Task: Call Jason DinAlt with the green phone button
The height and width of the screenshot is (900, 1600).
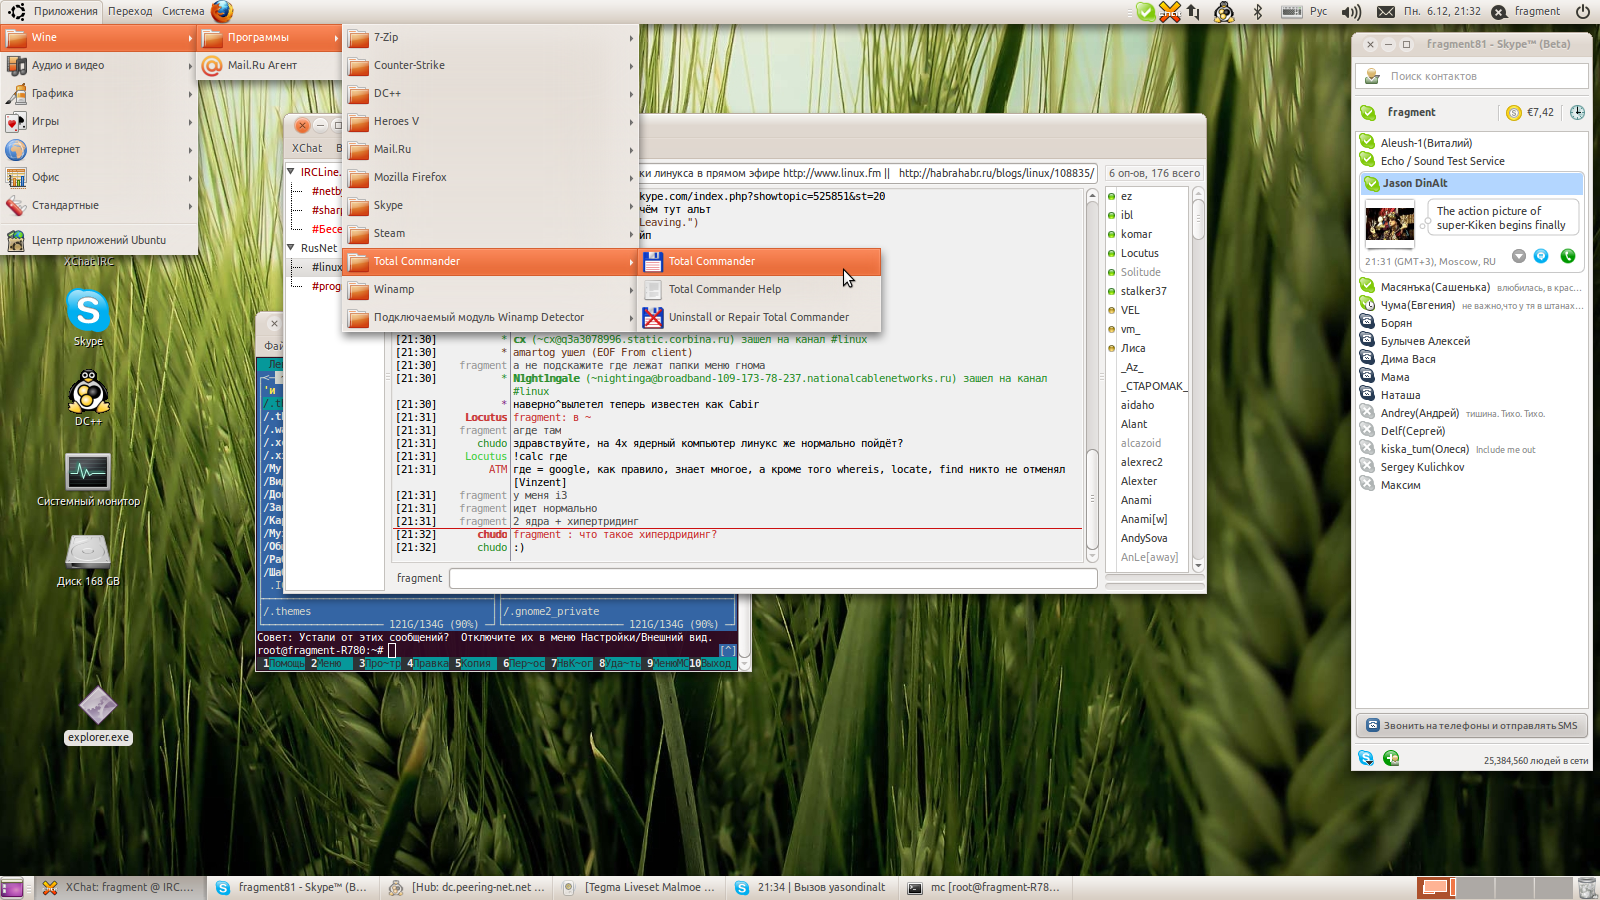Action: pos(1567,256)
